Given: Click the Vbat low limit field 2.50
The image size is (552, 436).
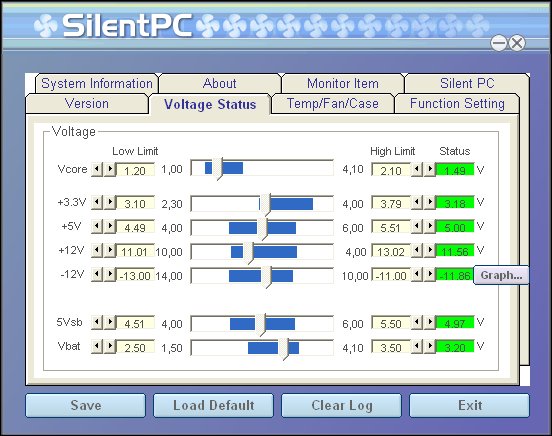Looking at the screenshot, I should [135, 347].
